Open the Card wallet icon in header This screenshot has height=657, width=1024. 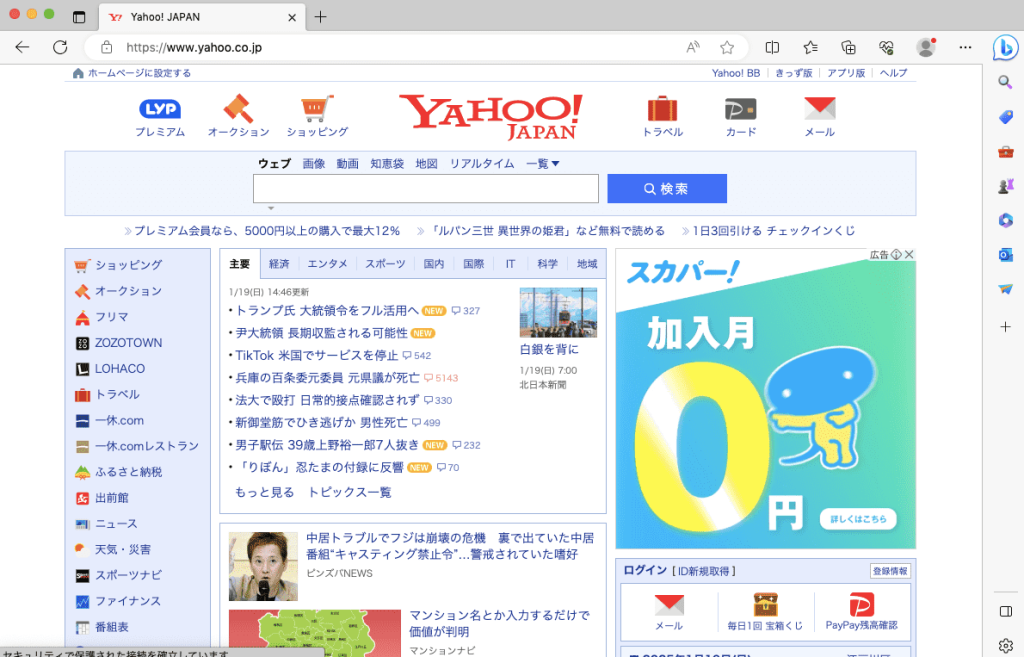741,109
